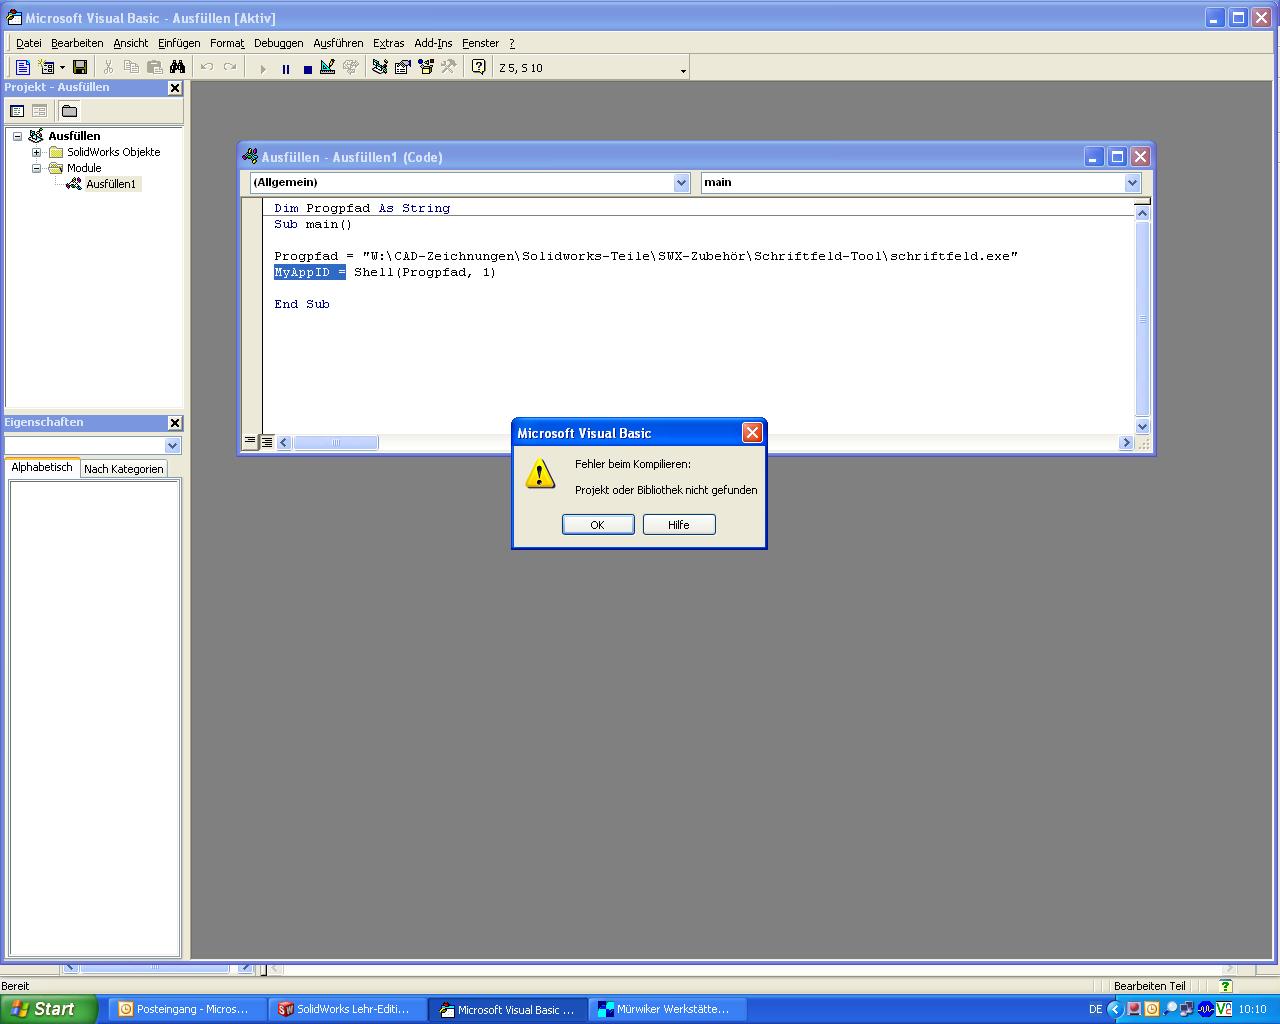Click the Paste toolbar icon
The width and height of the screenshot is (1280, 1024).
(x=154, y=67)
